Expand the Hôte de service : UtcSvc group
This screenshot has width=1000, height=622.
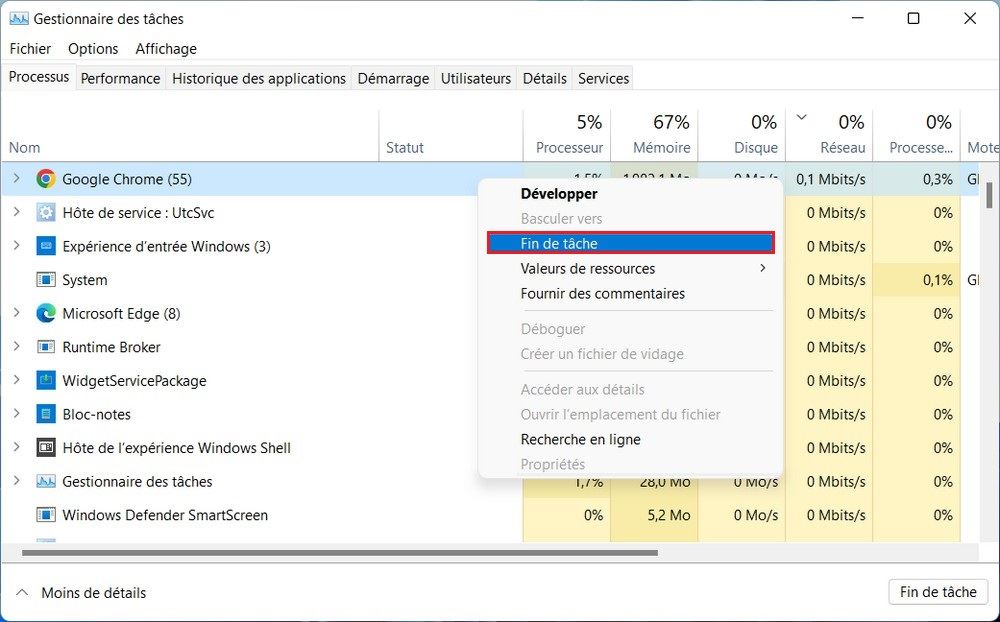point(17,212)
